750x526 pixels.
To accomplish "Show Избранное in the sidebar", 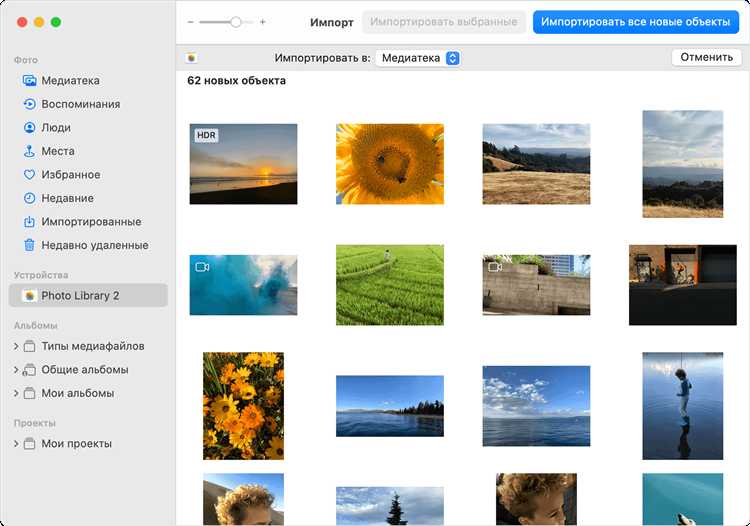I will [88, 175].
